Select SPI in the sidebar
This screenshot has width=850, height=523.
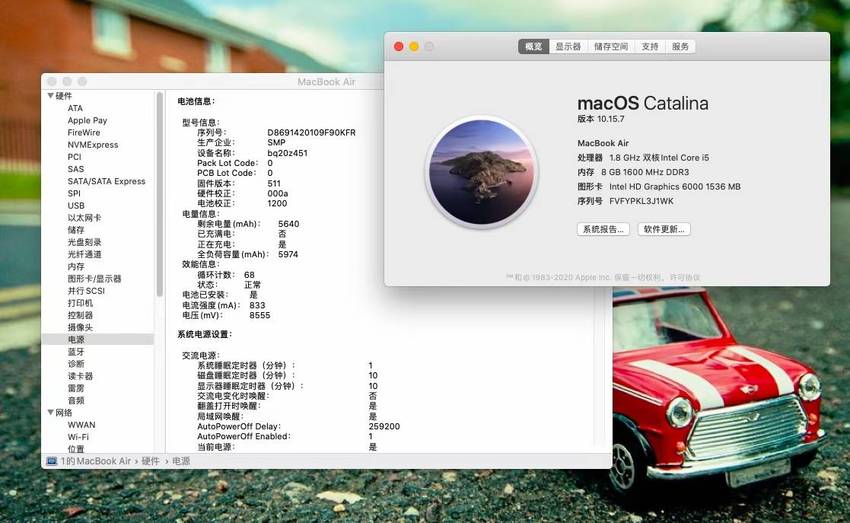74,193
